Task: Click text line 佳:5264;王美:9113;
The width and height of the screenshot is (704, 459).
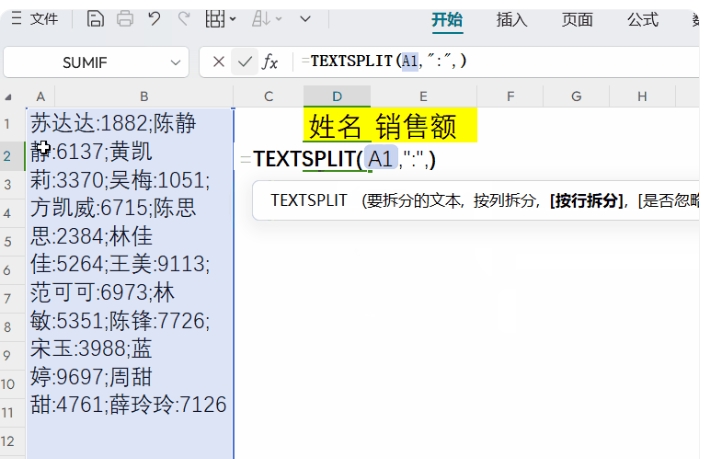Action: pos(120,264)
